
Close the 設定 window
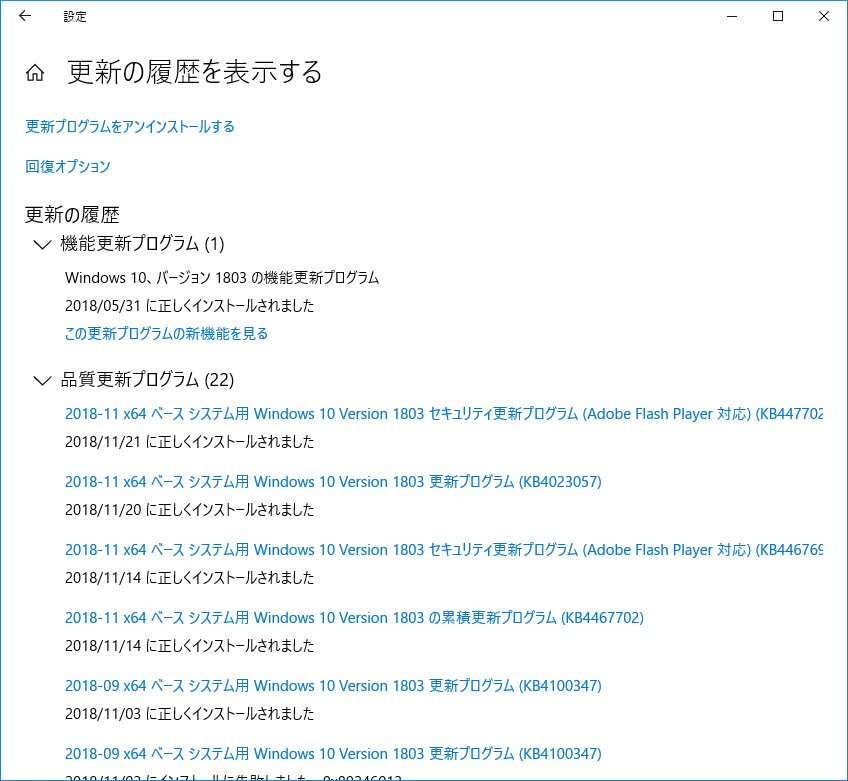[x=823, y=16]
